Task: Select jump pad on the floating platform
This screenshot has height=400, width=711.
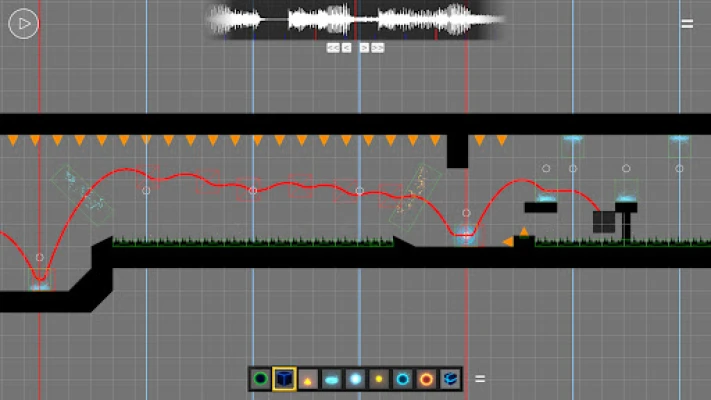Action: (x=546, y=198)
